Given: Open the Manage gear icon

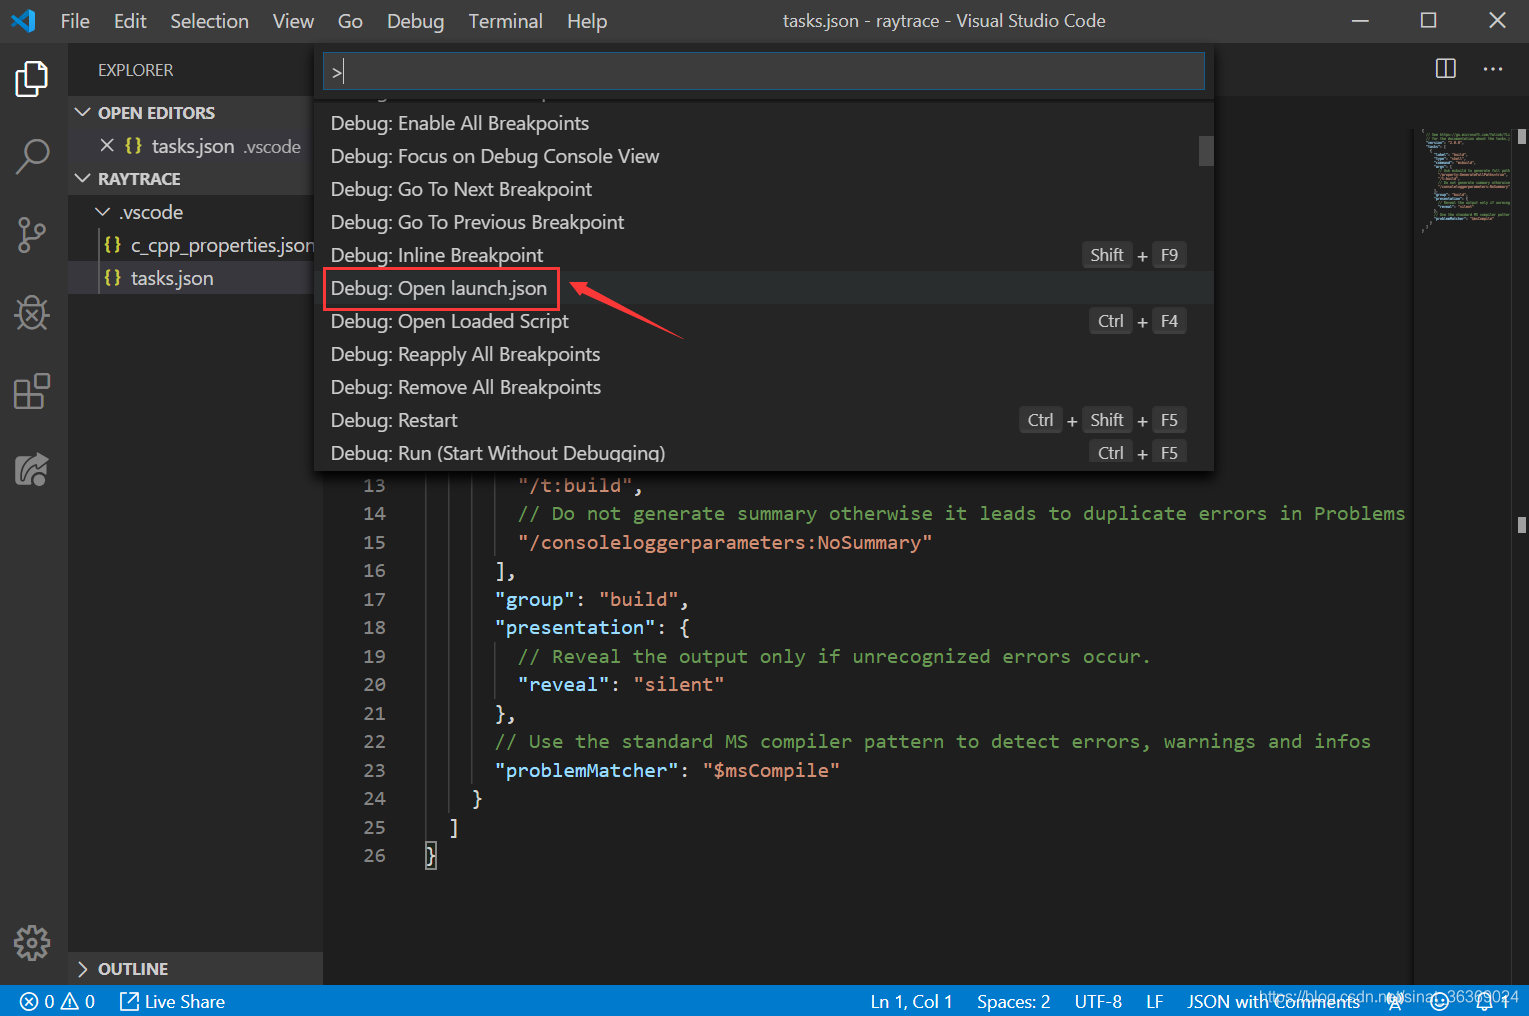Looking at the screenshot, I should click(32, 943).
